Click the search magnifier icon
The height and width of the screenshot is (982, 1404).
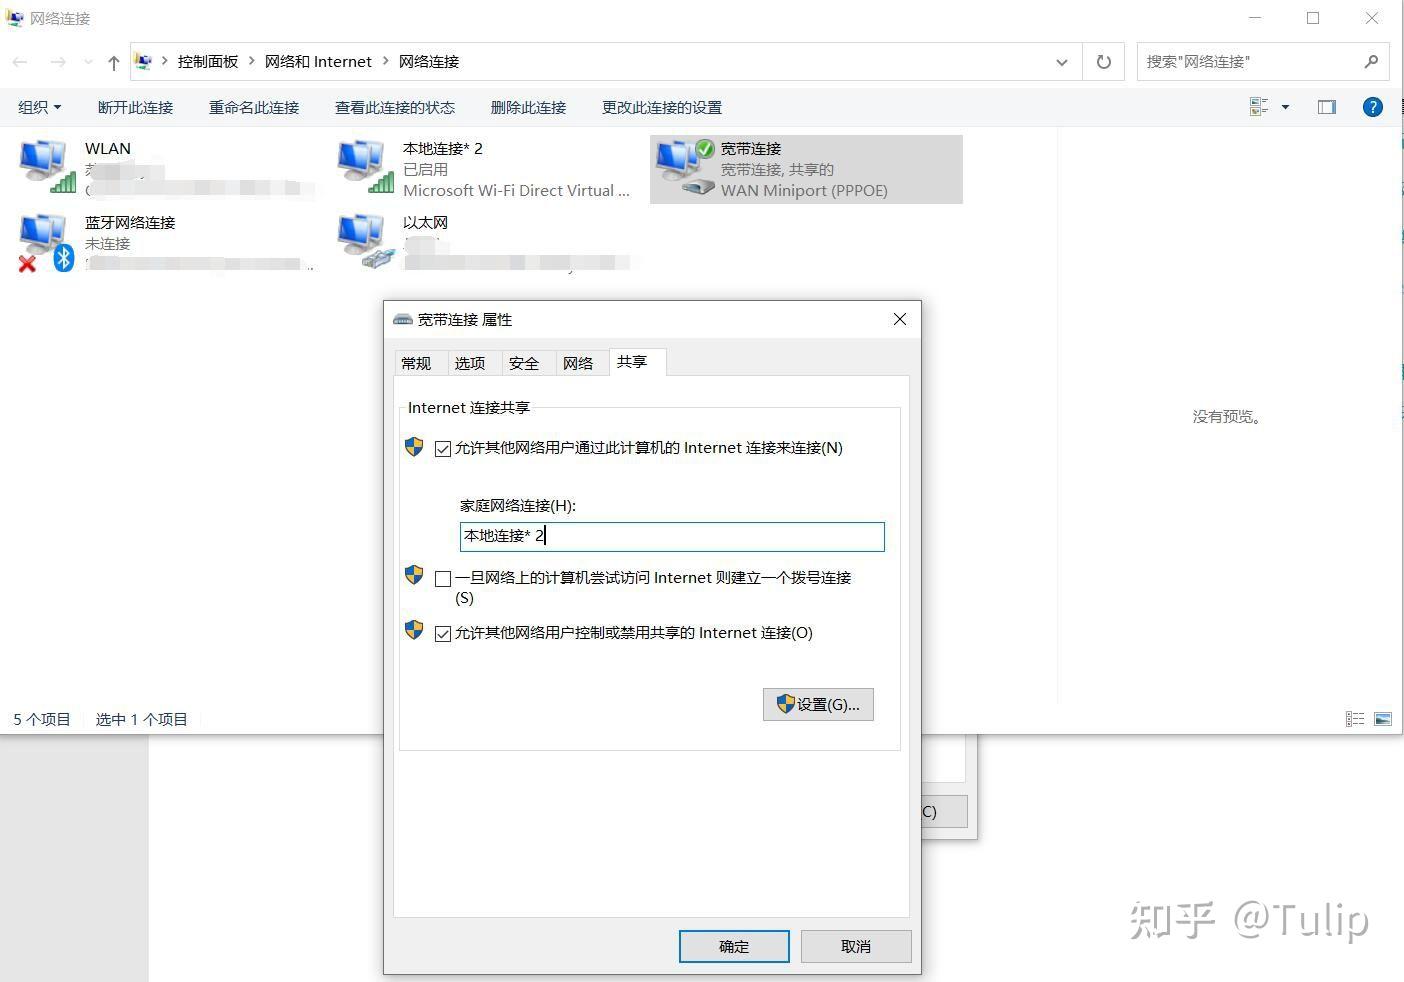click(x=1371, y=62)
